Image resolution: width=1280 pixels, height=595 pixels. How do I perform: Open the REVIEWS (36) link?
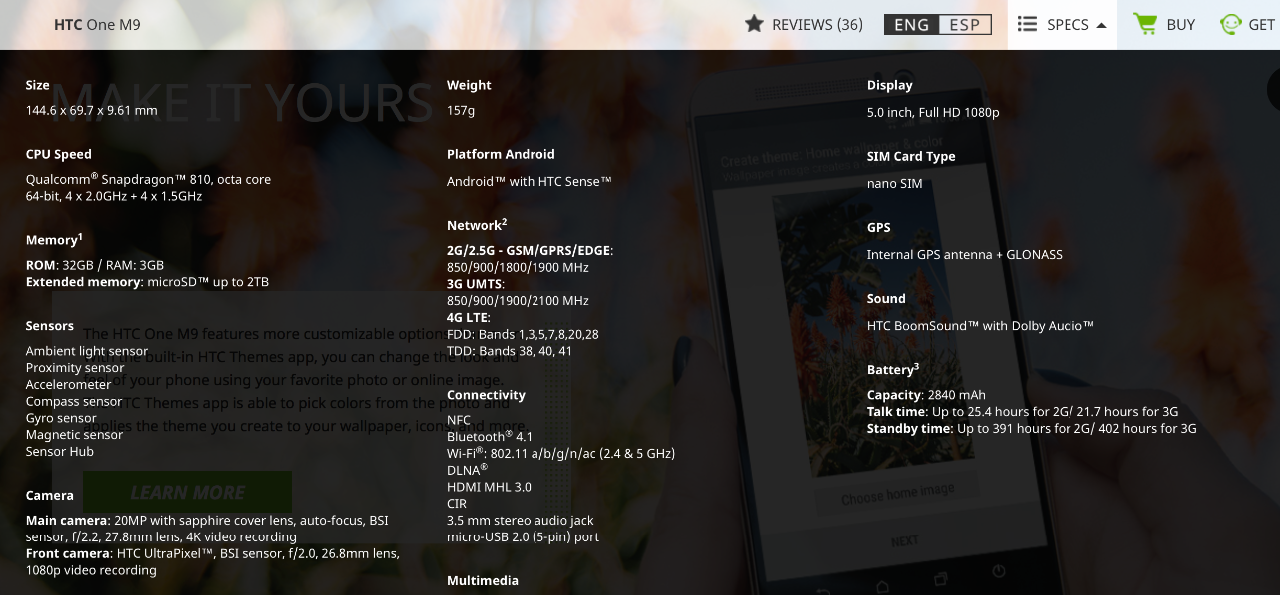coord(817,24)
